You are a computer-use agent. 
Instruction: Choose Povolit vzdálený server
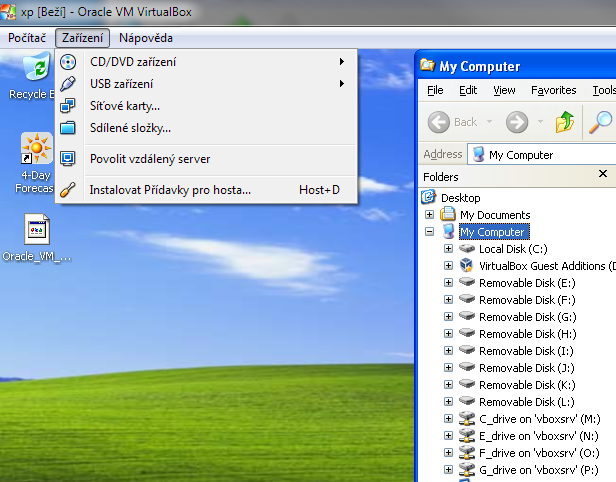(206, 159)
